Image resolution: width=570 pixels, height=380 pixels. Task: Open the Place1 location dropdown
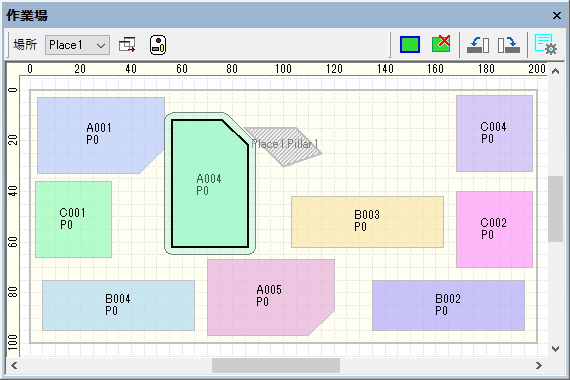[x=77, y=45]
